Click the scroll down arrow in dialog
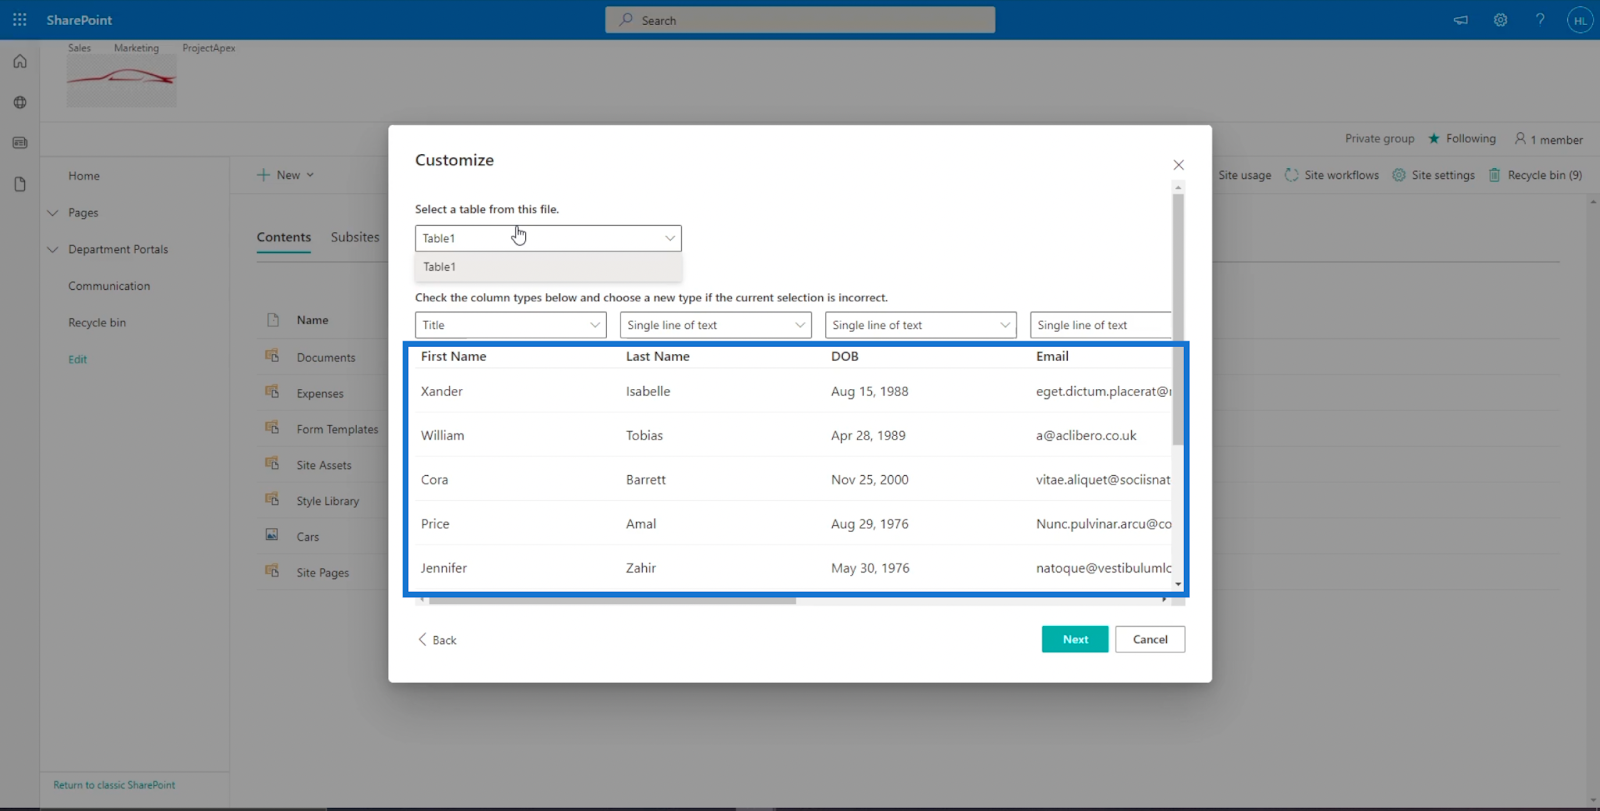 [x=1178, y=584]
